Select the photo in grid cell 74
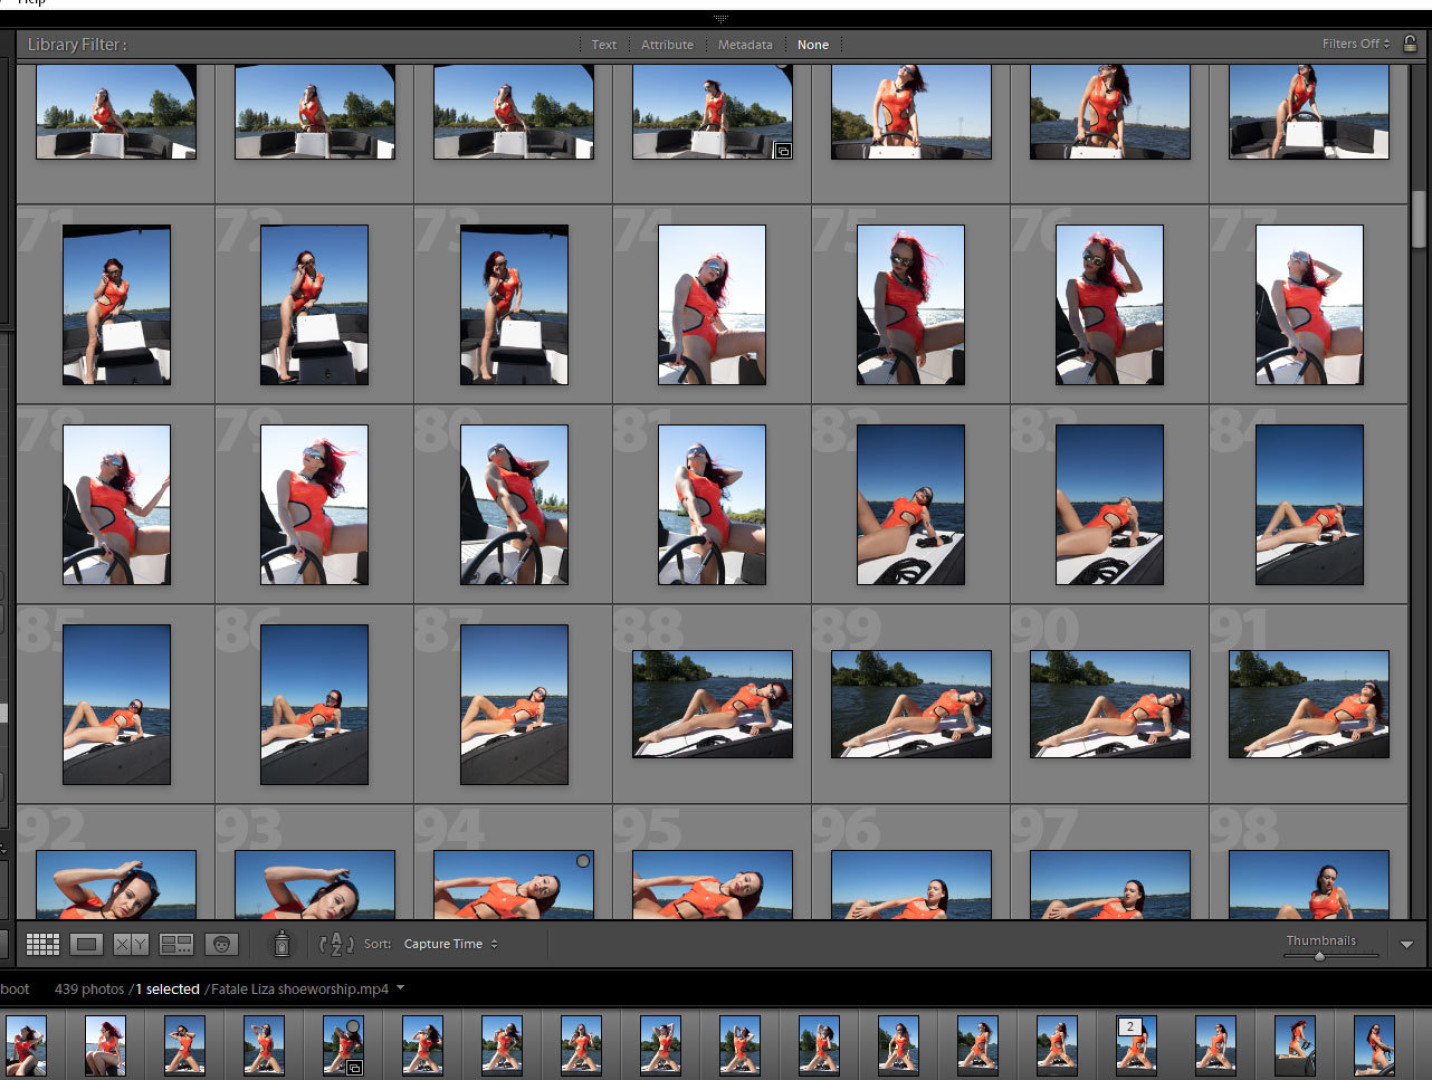The height and width of the screenshot is (1080, 1432). (x=712, y=305)
